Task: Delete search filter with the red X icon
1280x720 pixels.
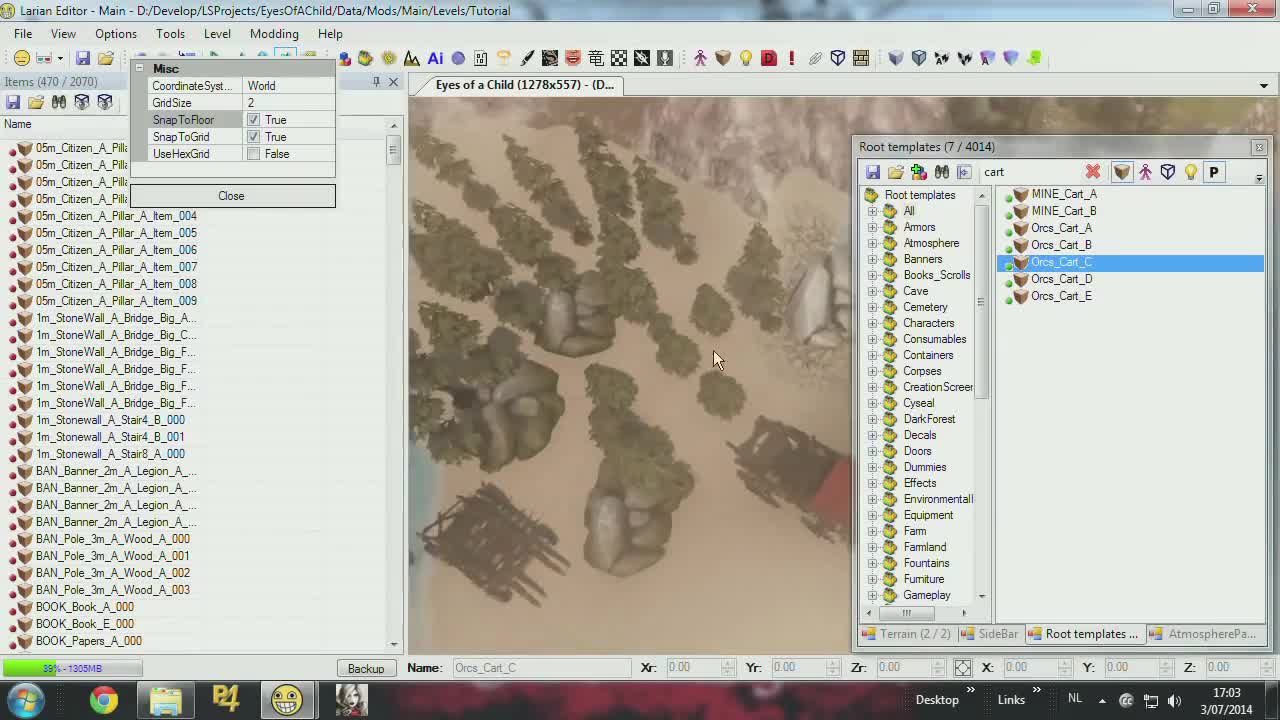Action: point(1093,172)
